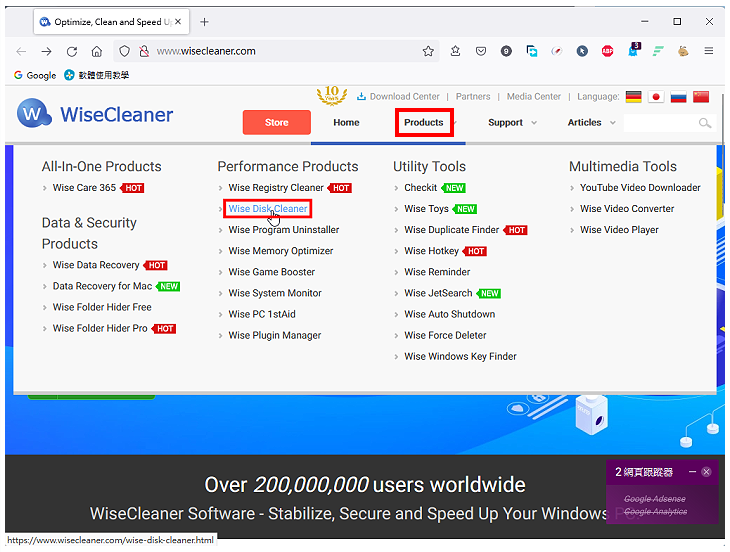Screen dimensions: 730x552
Task: Expand the Support dropdown arrow
Action: [x=534, y=123]
